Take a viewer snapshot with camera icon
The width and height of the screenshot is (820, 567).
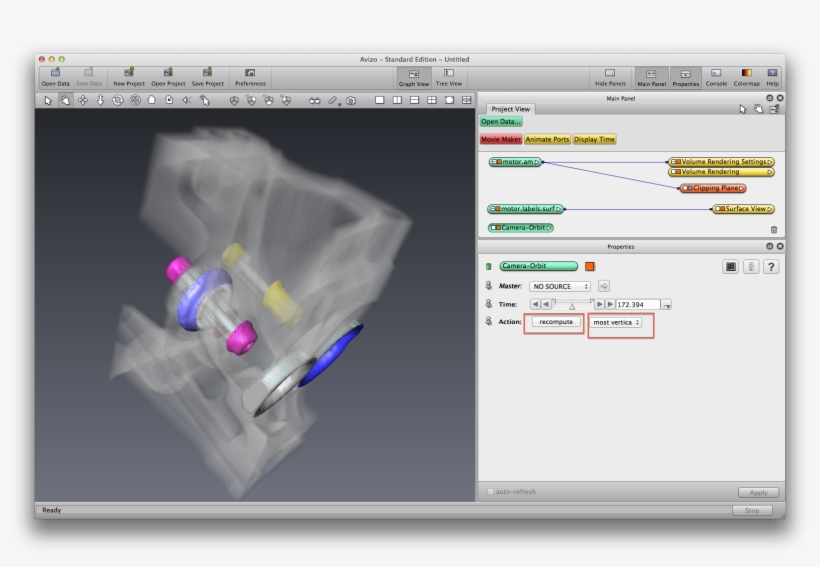[x=351, y=100]
